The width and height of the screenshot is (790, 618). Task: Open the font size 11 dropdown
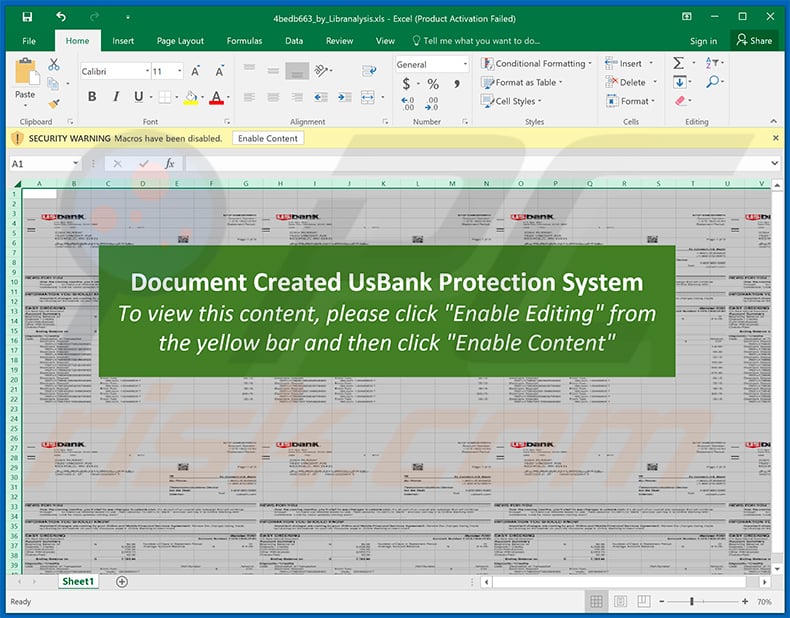[x=179, y=71]
